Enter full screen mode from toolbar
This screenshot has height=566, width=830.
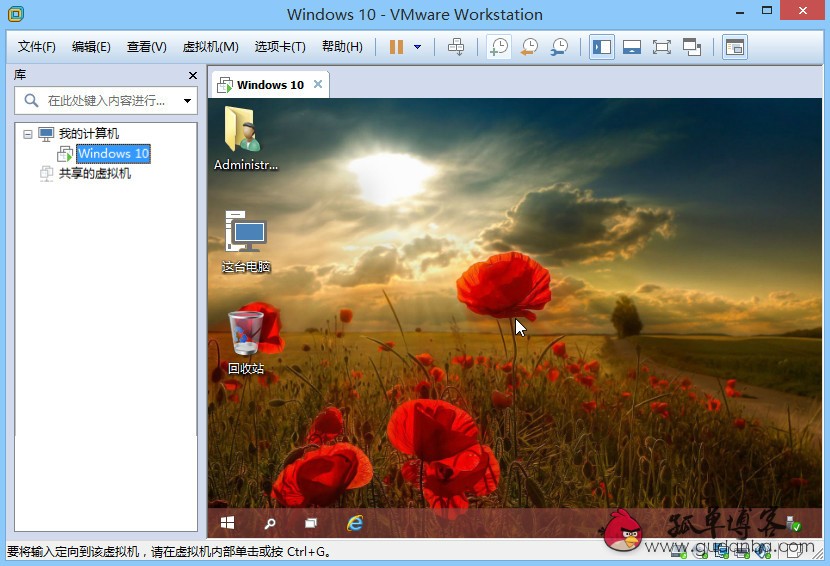click(x=662, y=47)
